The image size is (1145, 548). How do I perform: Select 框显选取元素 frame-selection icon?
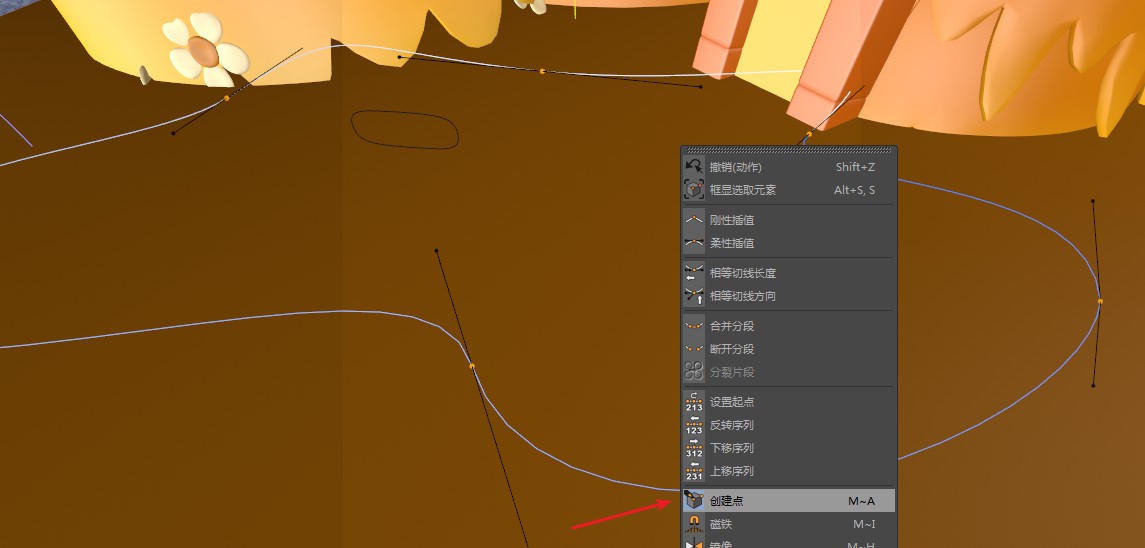(694, 190)
